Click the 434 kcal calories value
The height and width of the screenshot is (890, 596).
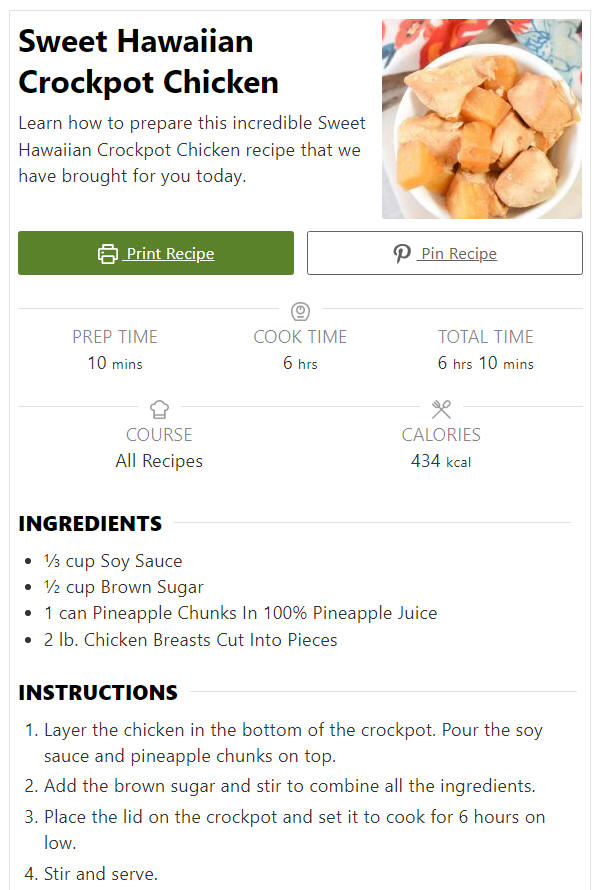[441, 461]
